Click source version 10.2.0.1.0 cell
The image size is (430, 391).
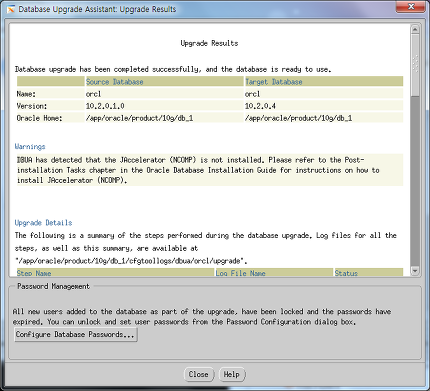coord(164,106)
